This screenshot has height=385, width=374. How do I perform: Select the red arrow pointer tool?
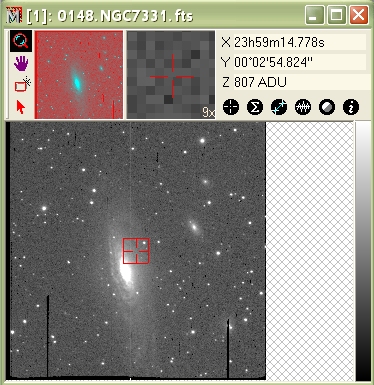point(21,107)
